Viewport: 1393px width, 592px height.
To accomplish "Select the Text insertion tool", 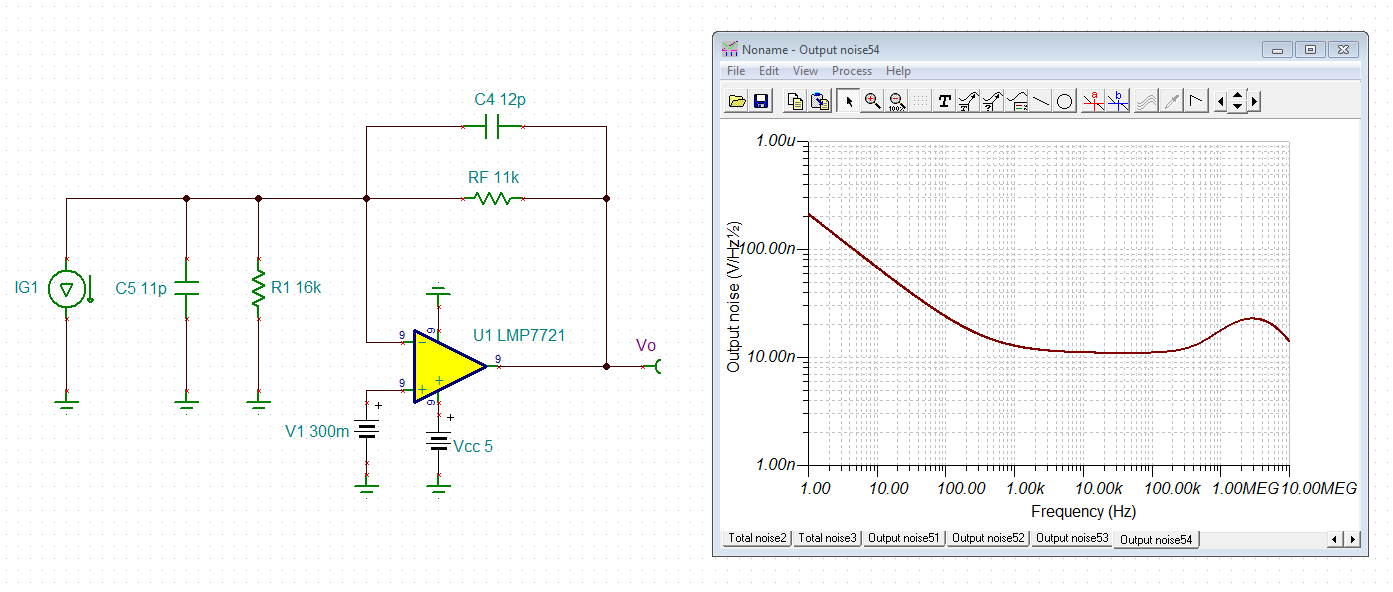I will [x=944, y=100].
